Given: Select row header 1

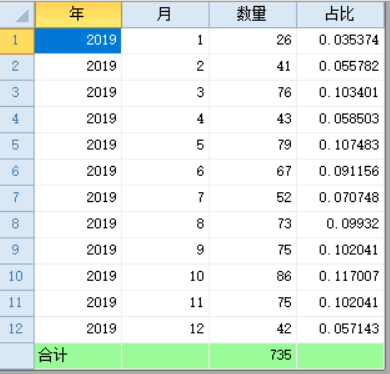Looking at the screenshot, I should (x=17, y=41).
